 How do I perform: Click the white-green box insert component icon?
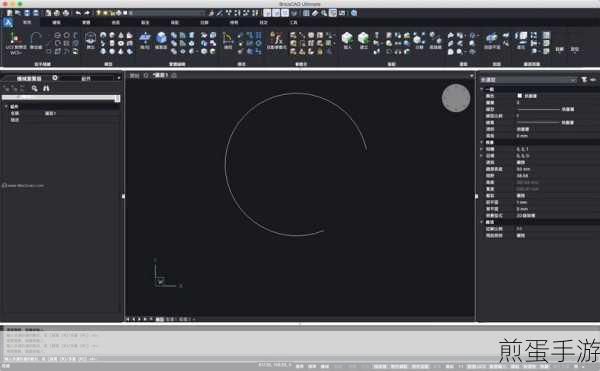(347, 38)
